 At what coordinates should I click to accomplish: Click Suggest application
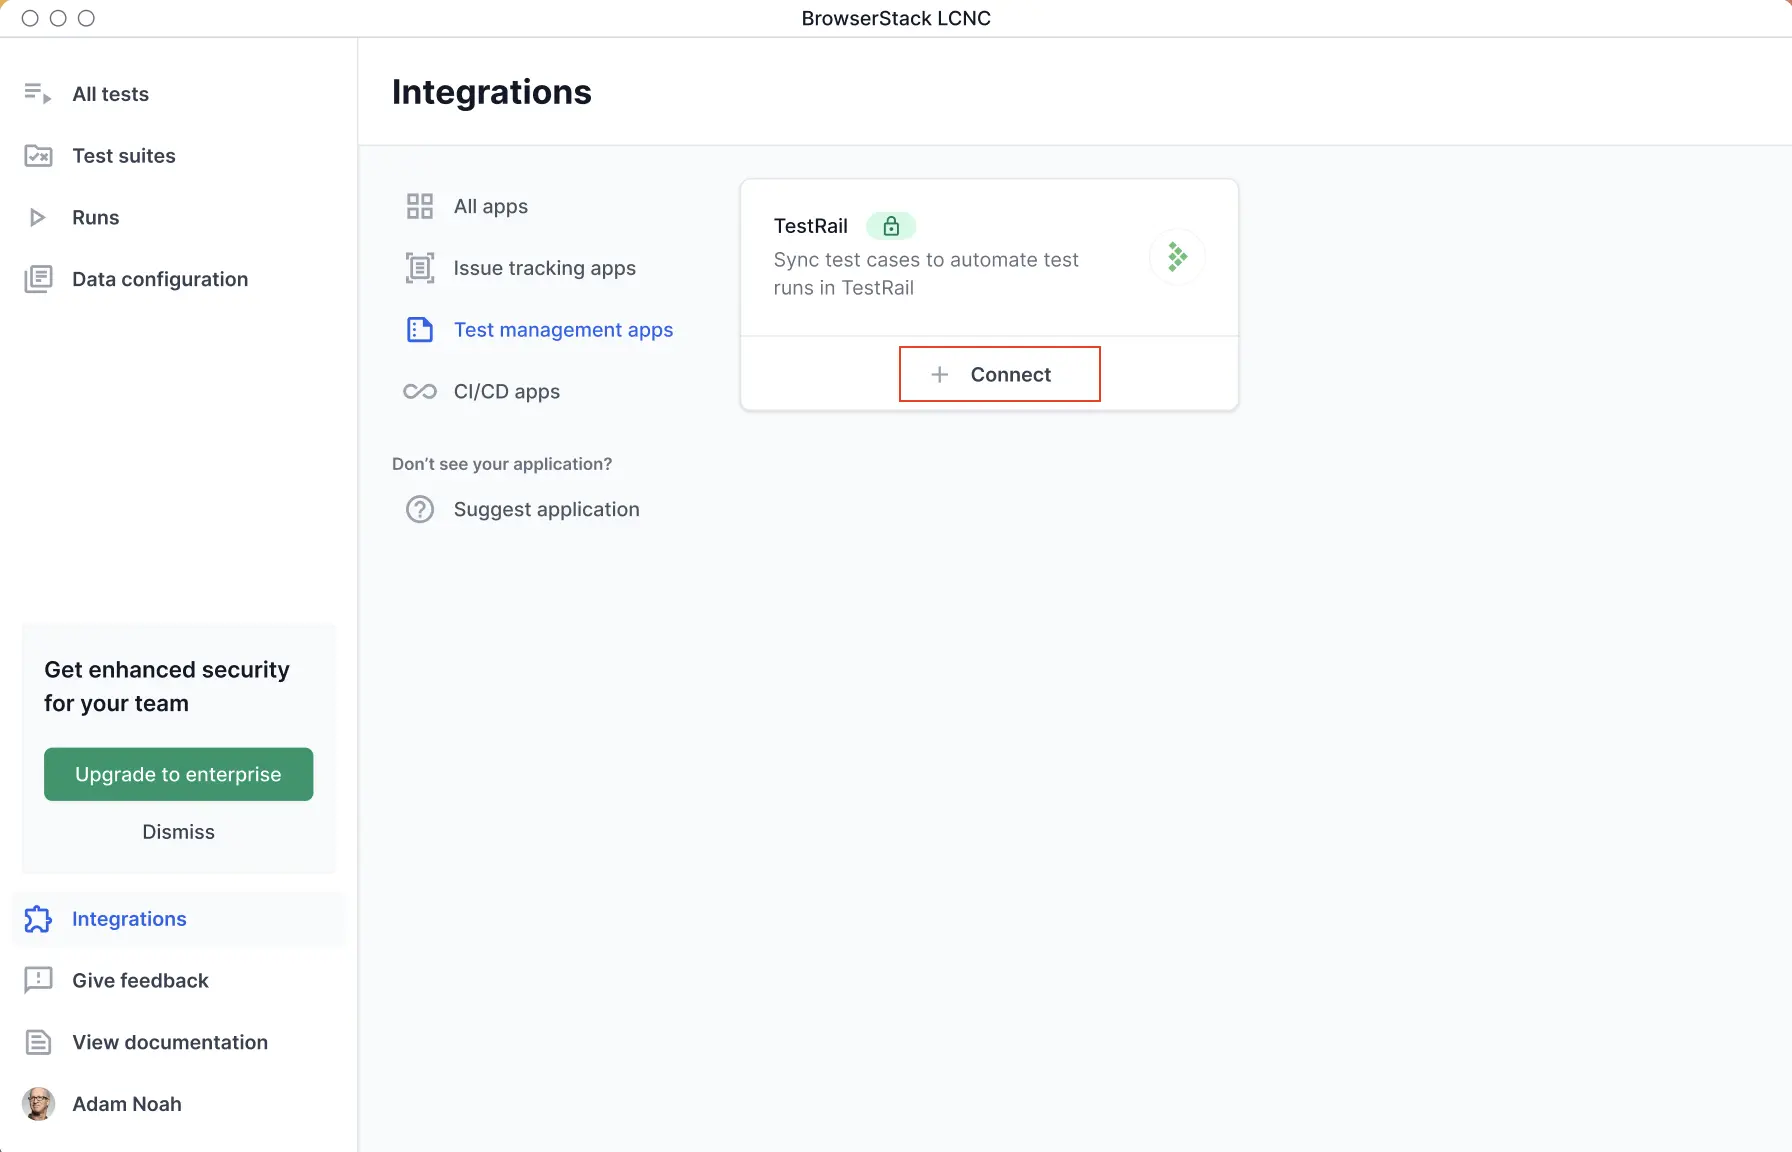tap(546, 509)
